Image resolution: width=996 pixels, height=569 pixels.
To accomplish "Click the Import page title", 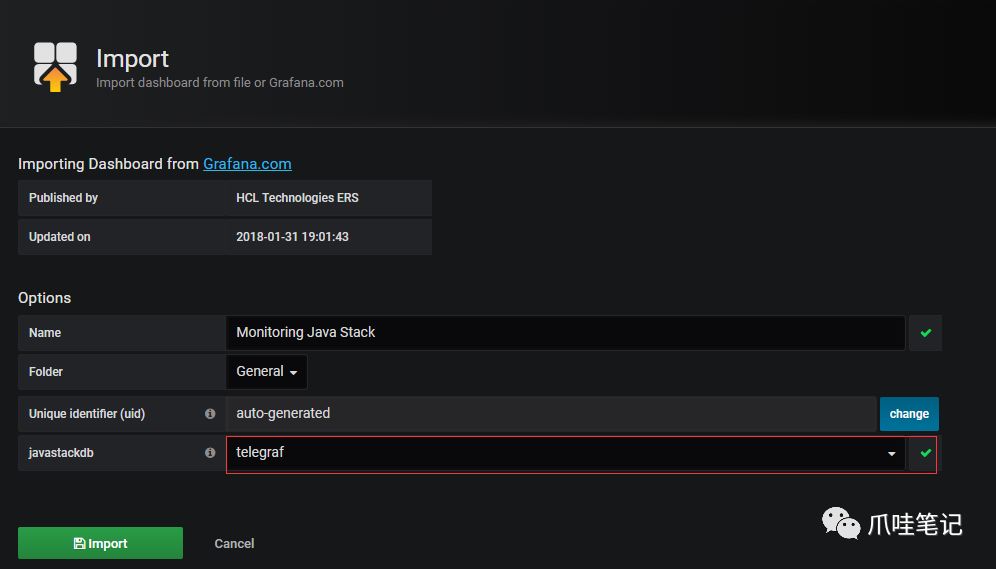I will (132, 58).
